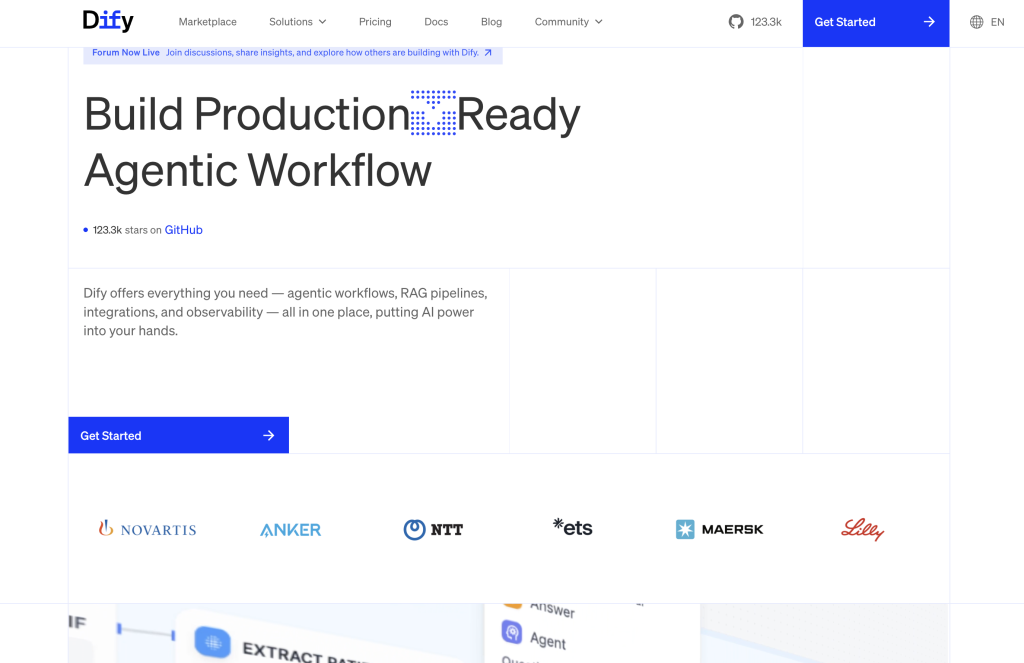Click the Anker logo
The width and height of the screenshot is (1024, 663).
pyautogui.click(x=290, y=529)
